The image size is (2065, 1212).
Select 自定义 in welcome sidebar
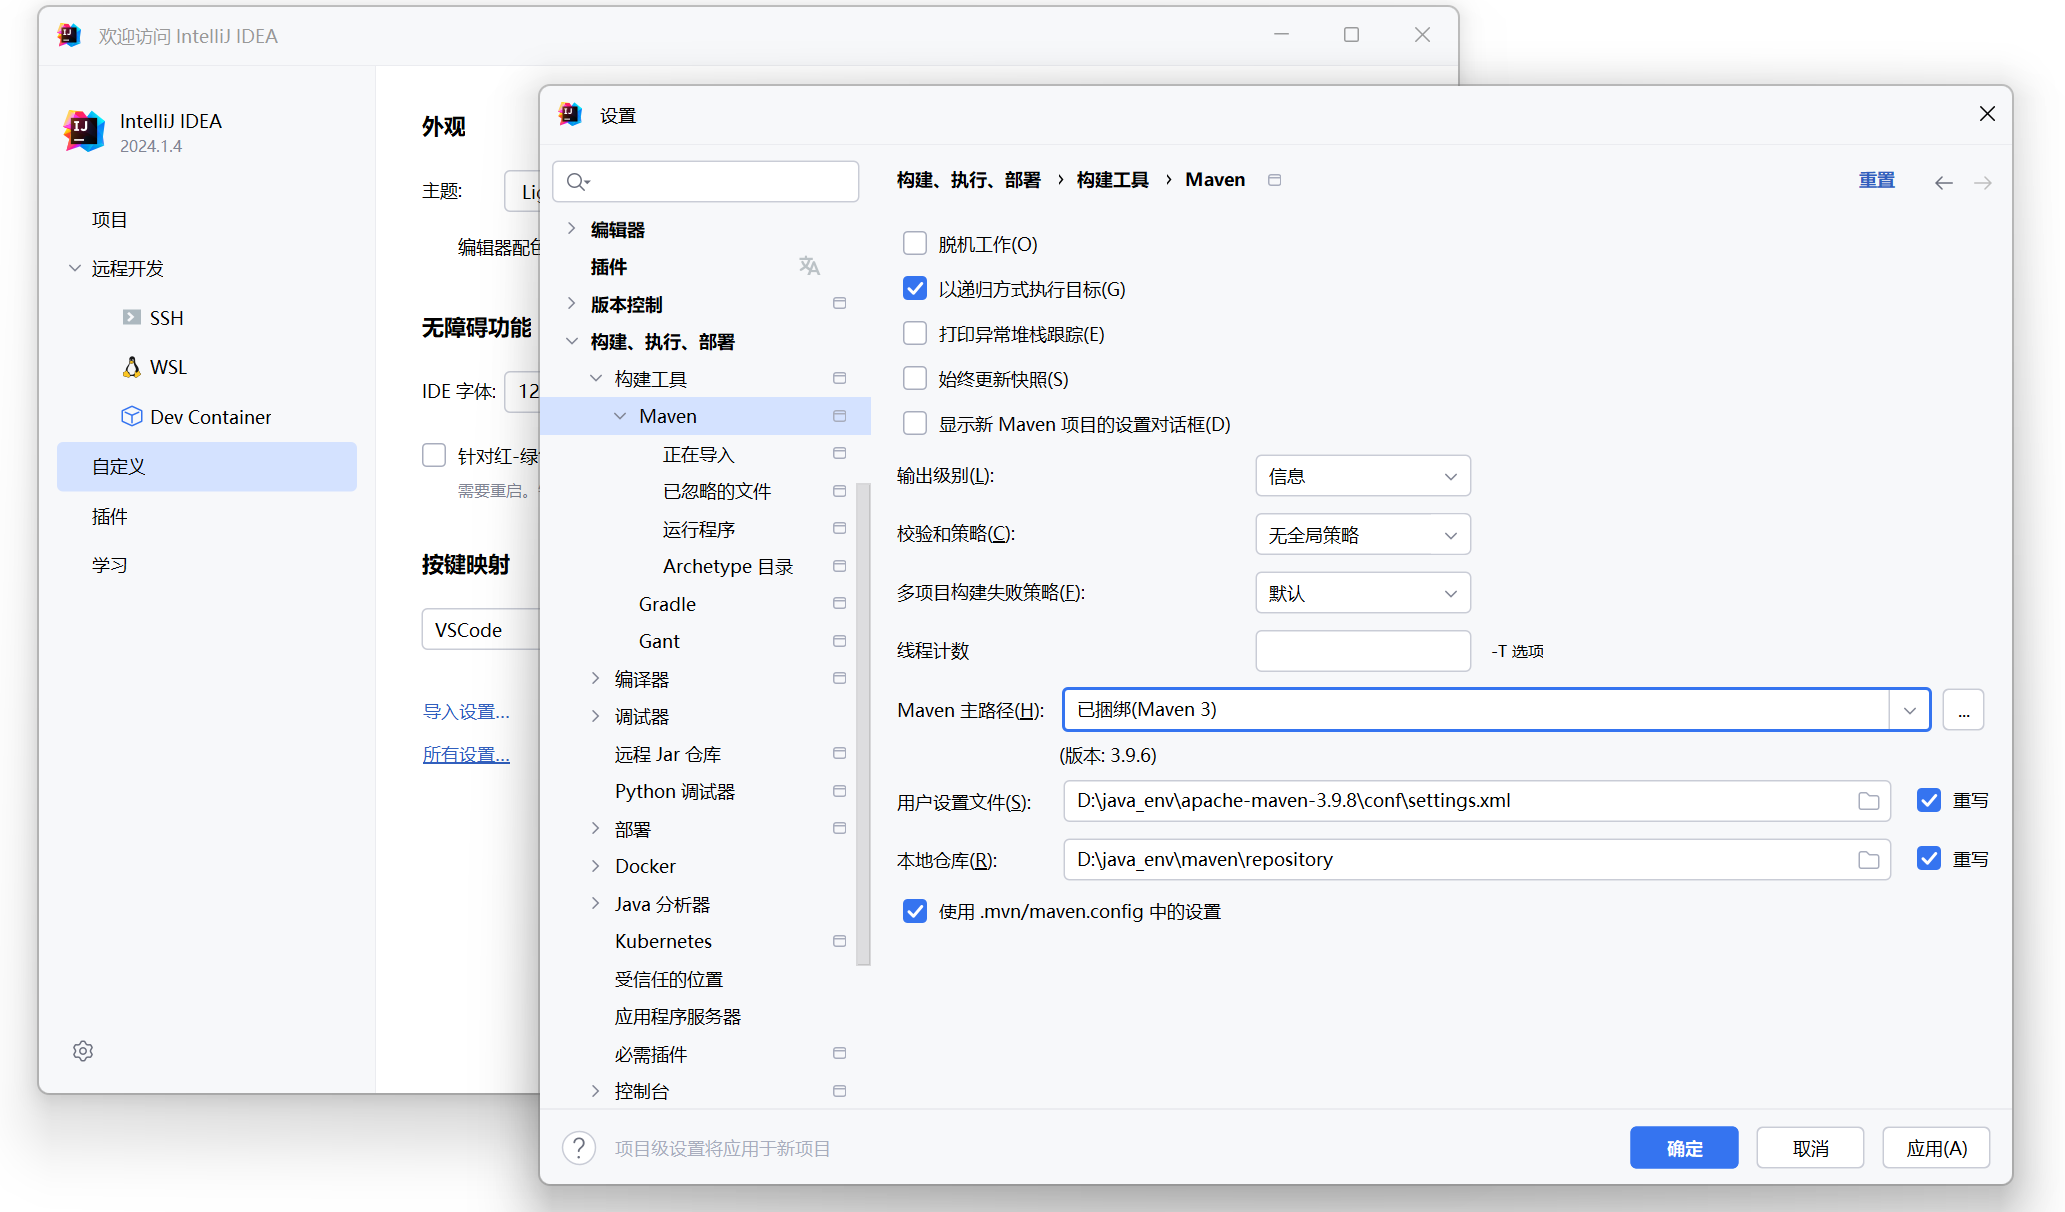click(207, 466)
